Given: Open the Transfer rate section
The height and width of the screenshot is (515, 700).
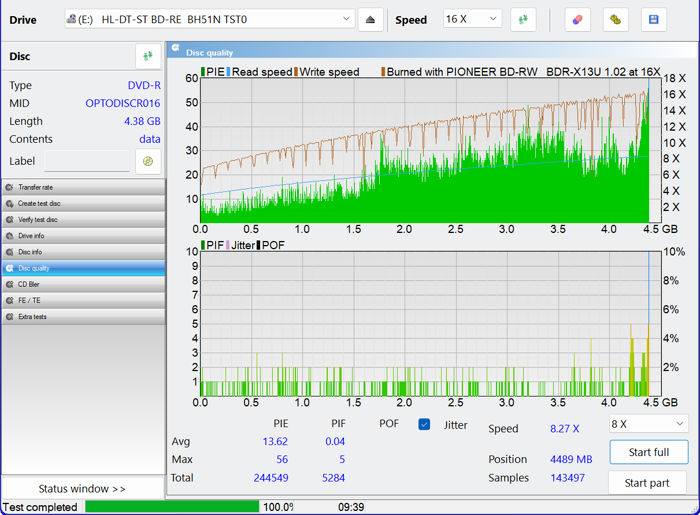Looking at the screenshot, I should pos(36,187).
